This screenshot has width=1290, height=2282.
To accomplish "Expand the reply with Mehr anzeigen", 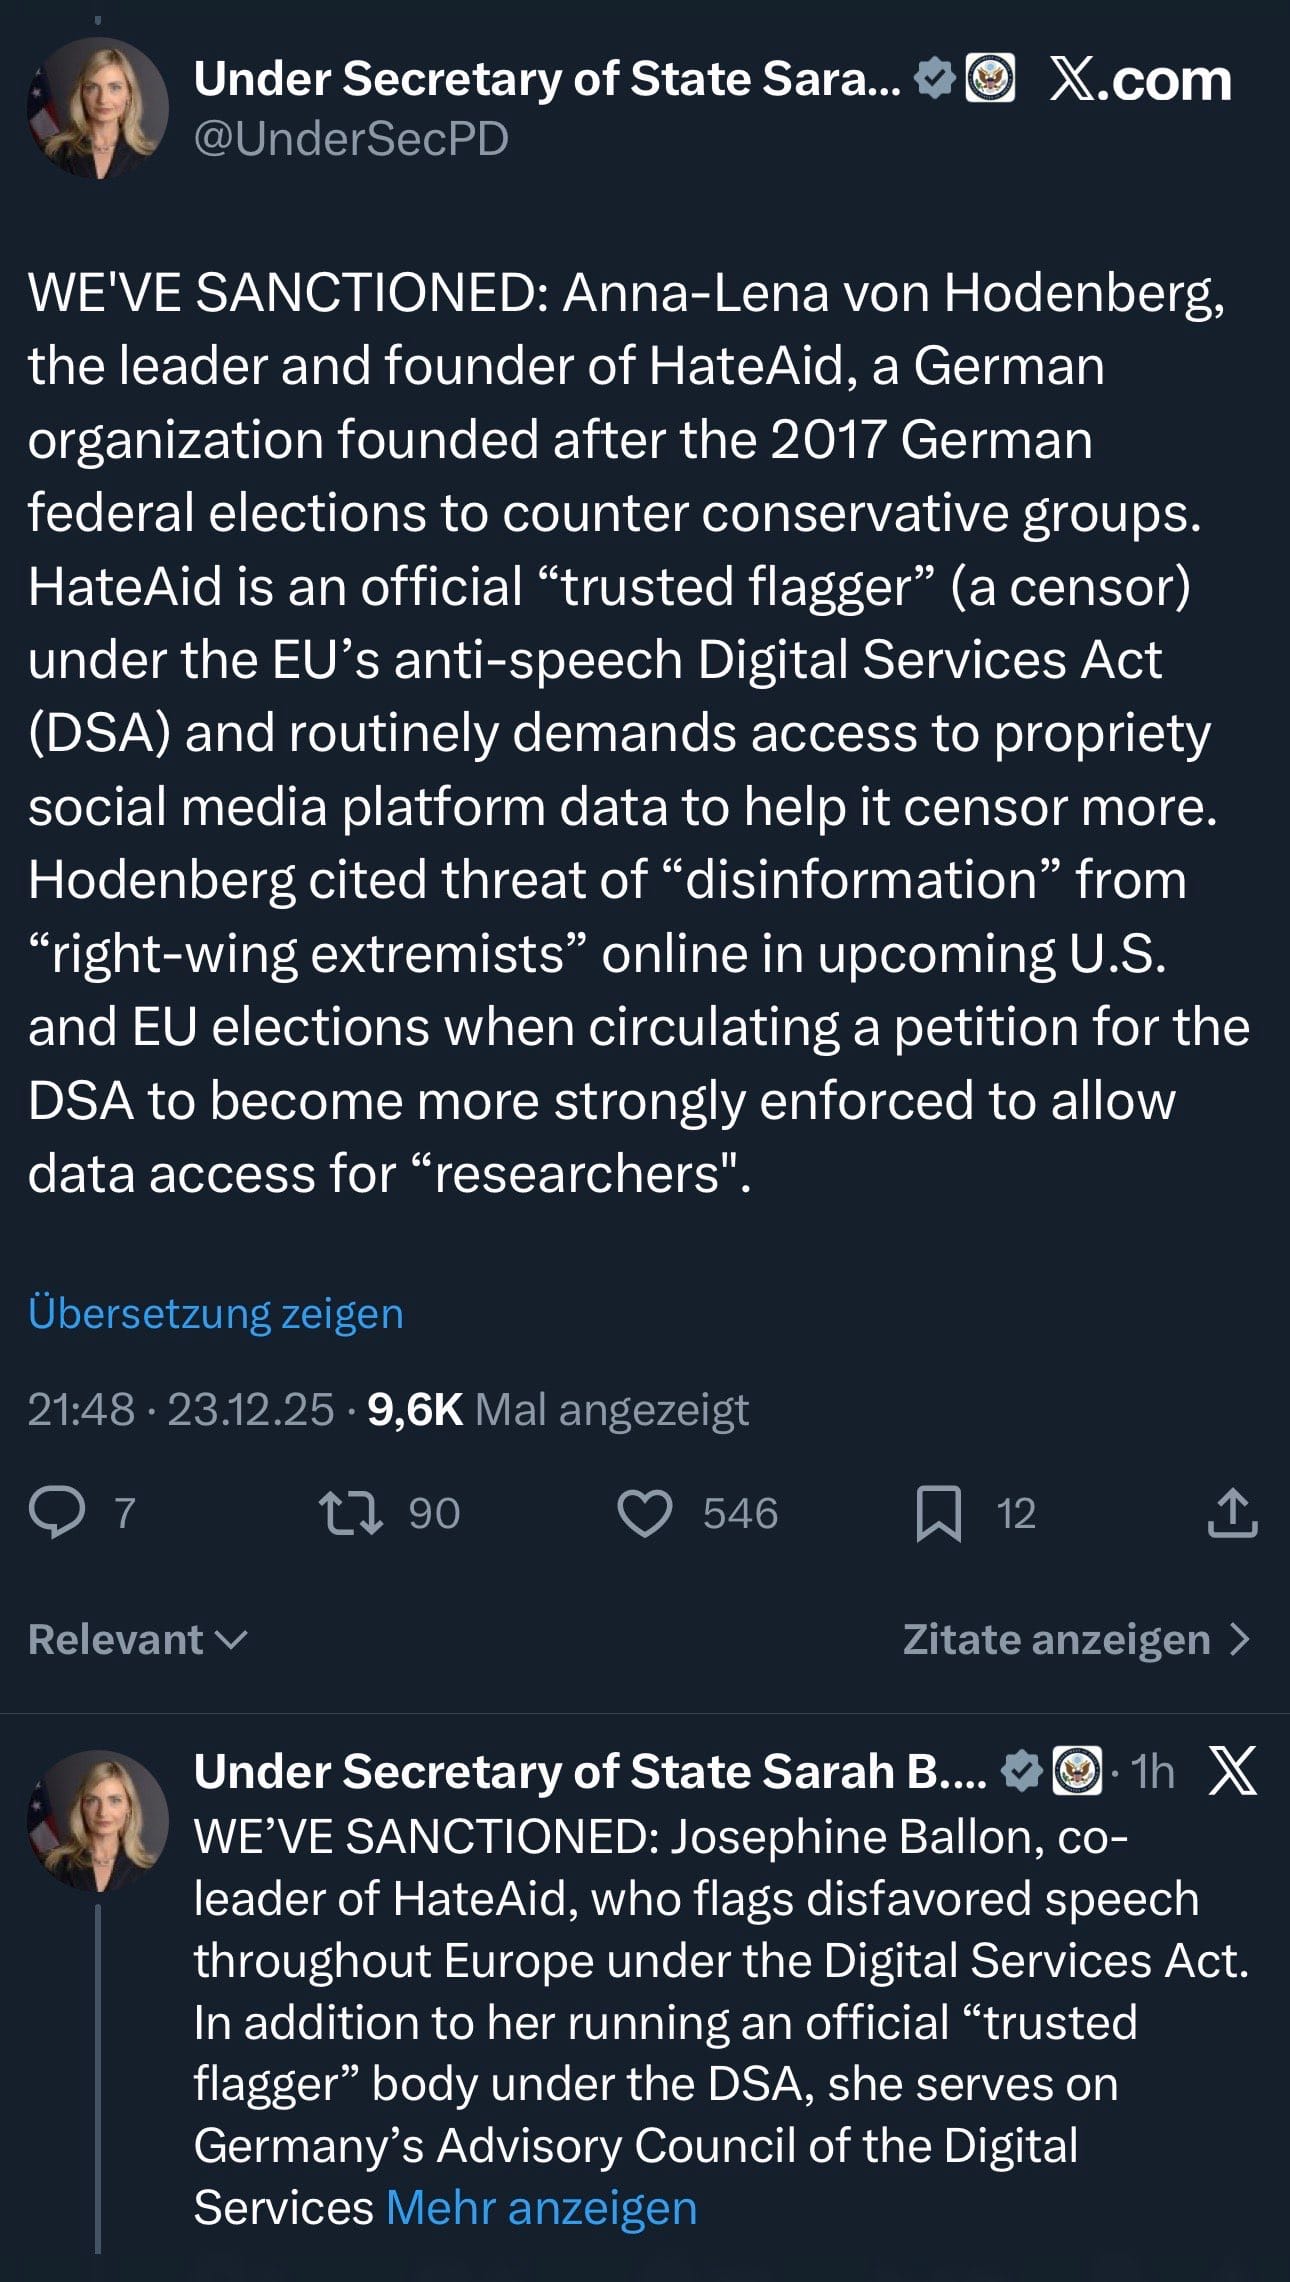I will [541, 2207].
